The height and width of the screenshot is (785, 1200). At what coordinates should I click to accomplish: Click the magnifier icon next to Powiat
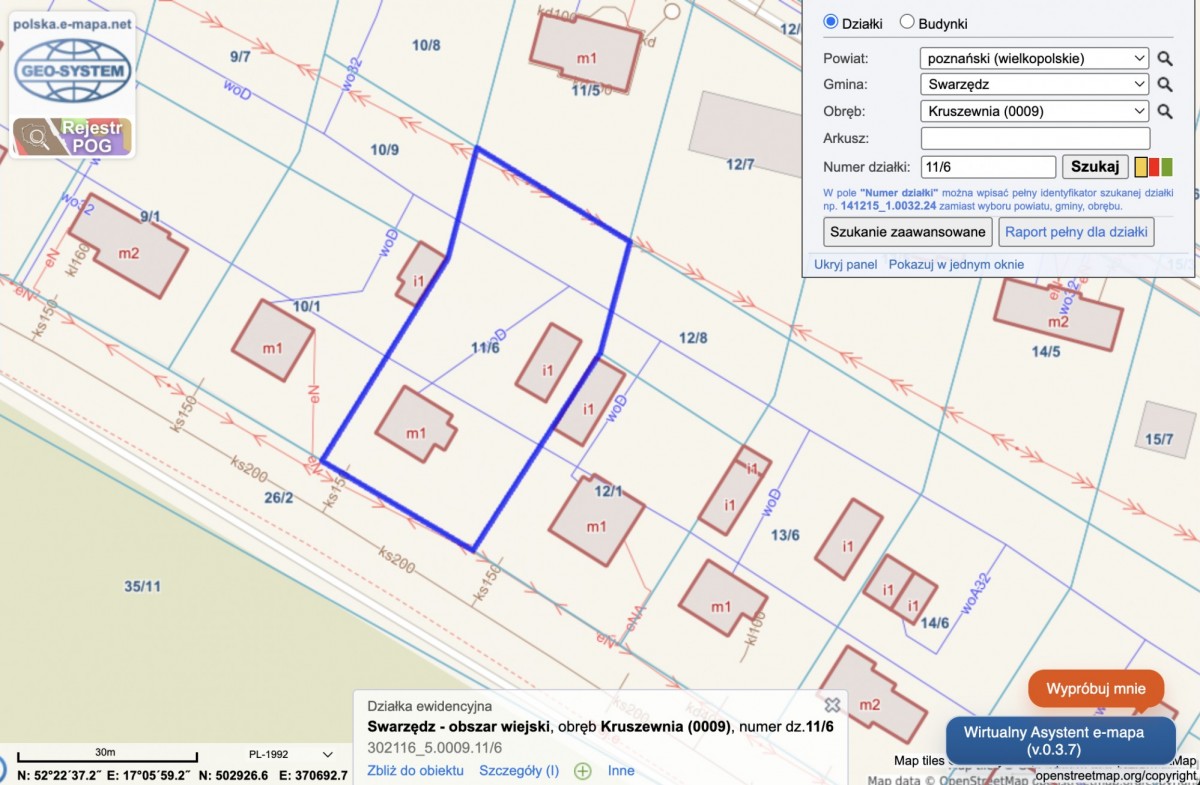[x=1165, y=59]
